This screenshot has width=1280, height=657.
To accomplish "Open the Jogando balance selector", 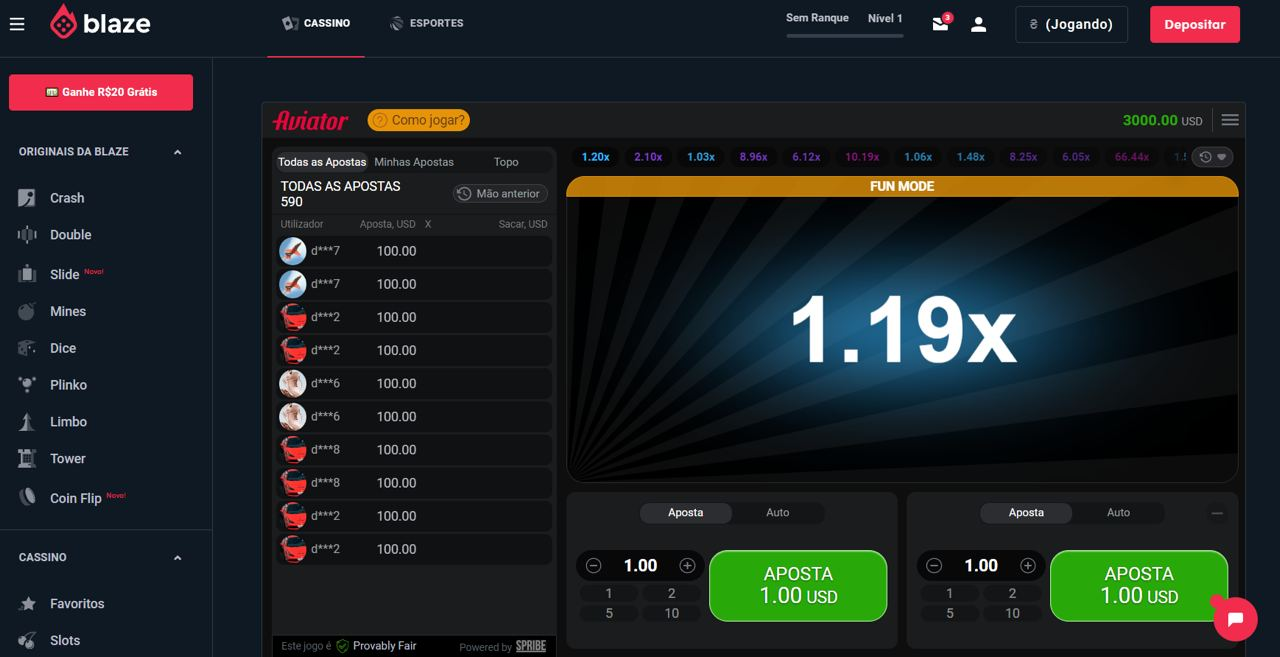I will pyautogui.click(x=1071, y=24).
